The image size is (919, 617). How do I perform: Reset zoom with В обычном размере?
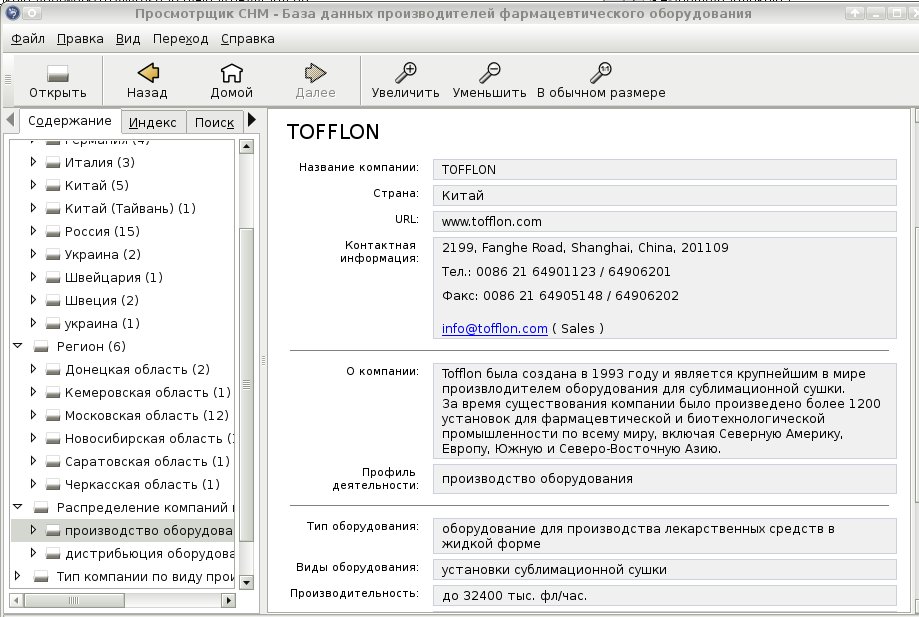601,73
